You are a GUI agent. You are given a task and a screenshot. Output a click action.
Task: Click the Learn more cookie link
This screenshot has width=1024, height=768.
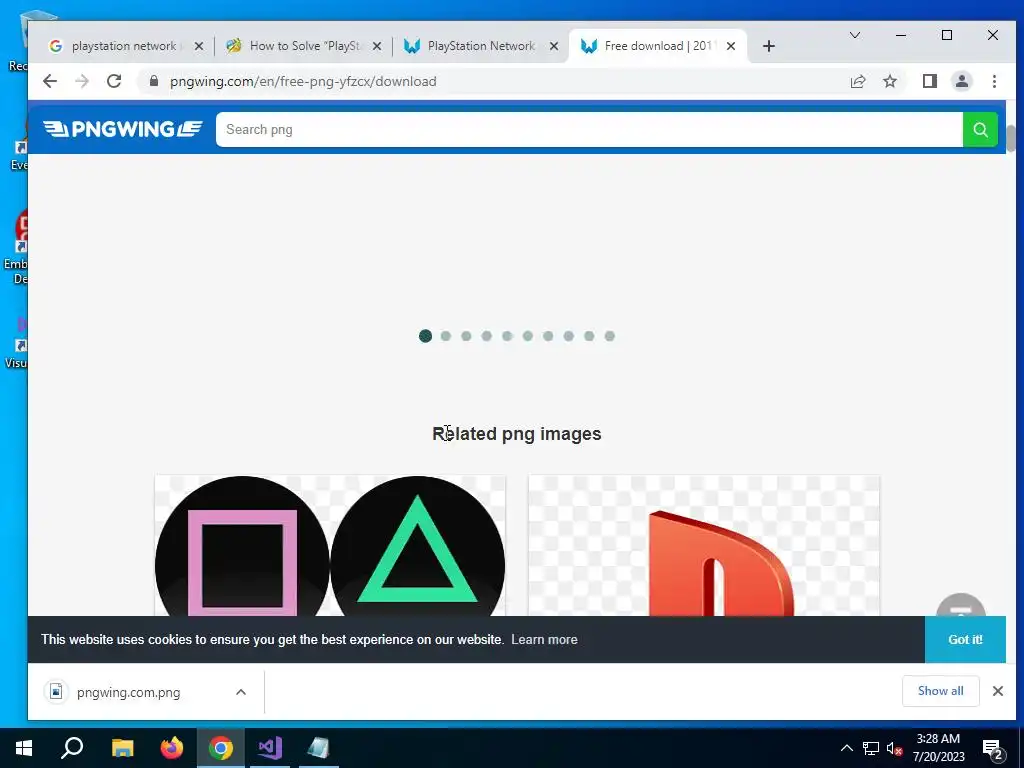(544, 639)
